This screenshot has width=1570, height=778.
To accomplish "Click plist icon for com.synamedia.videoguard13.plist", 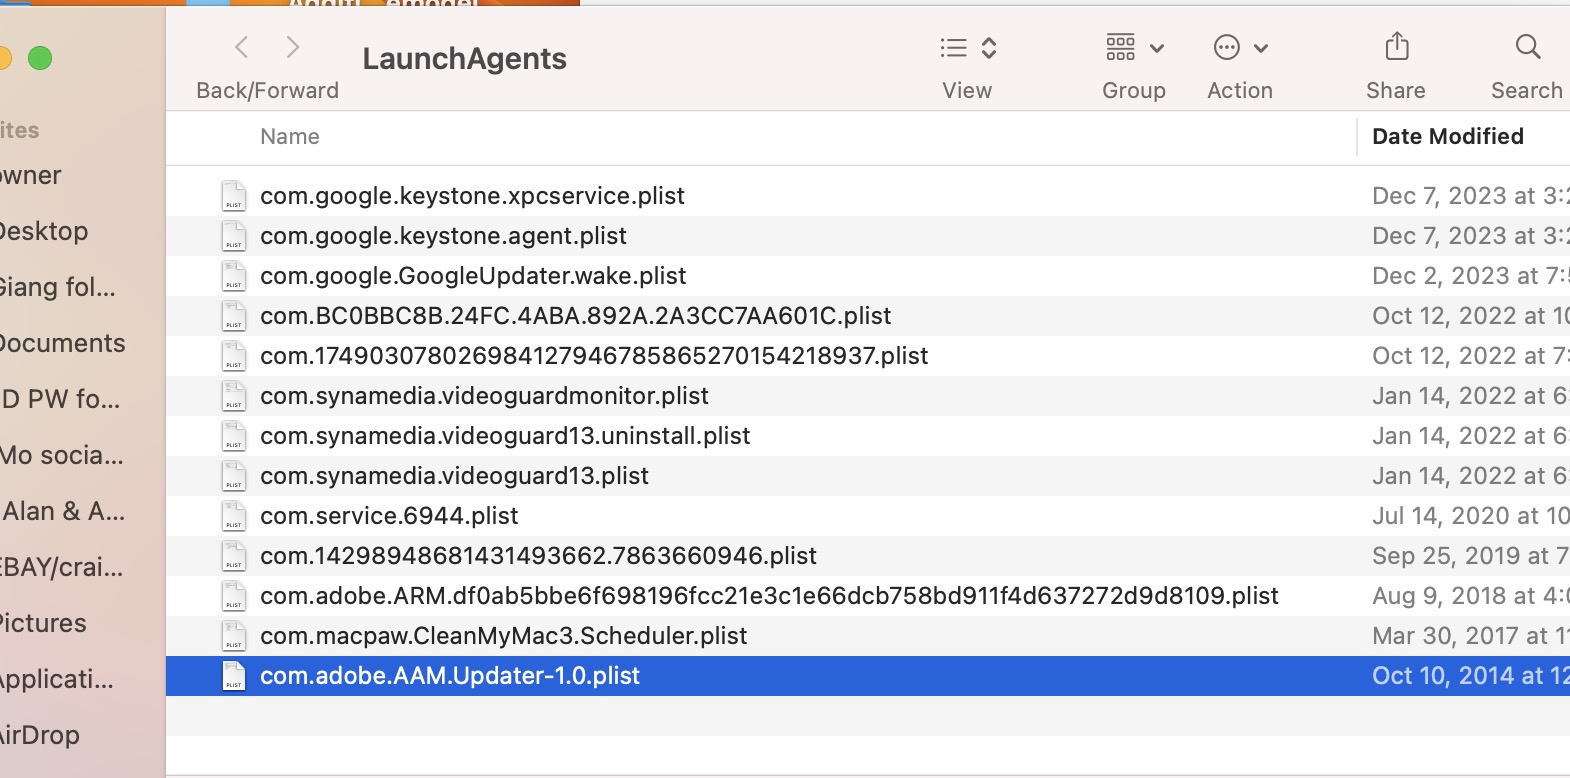I will pos(234,476).
